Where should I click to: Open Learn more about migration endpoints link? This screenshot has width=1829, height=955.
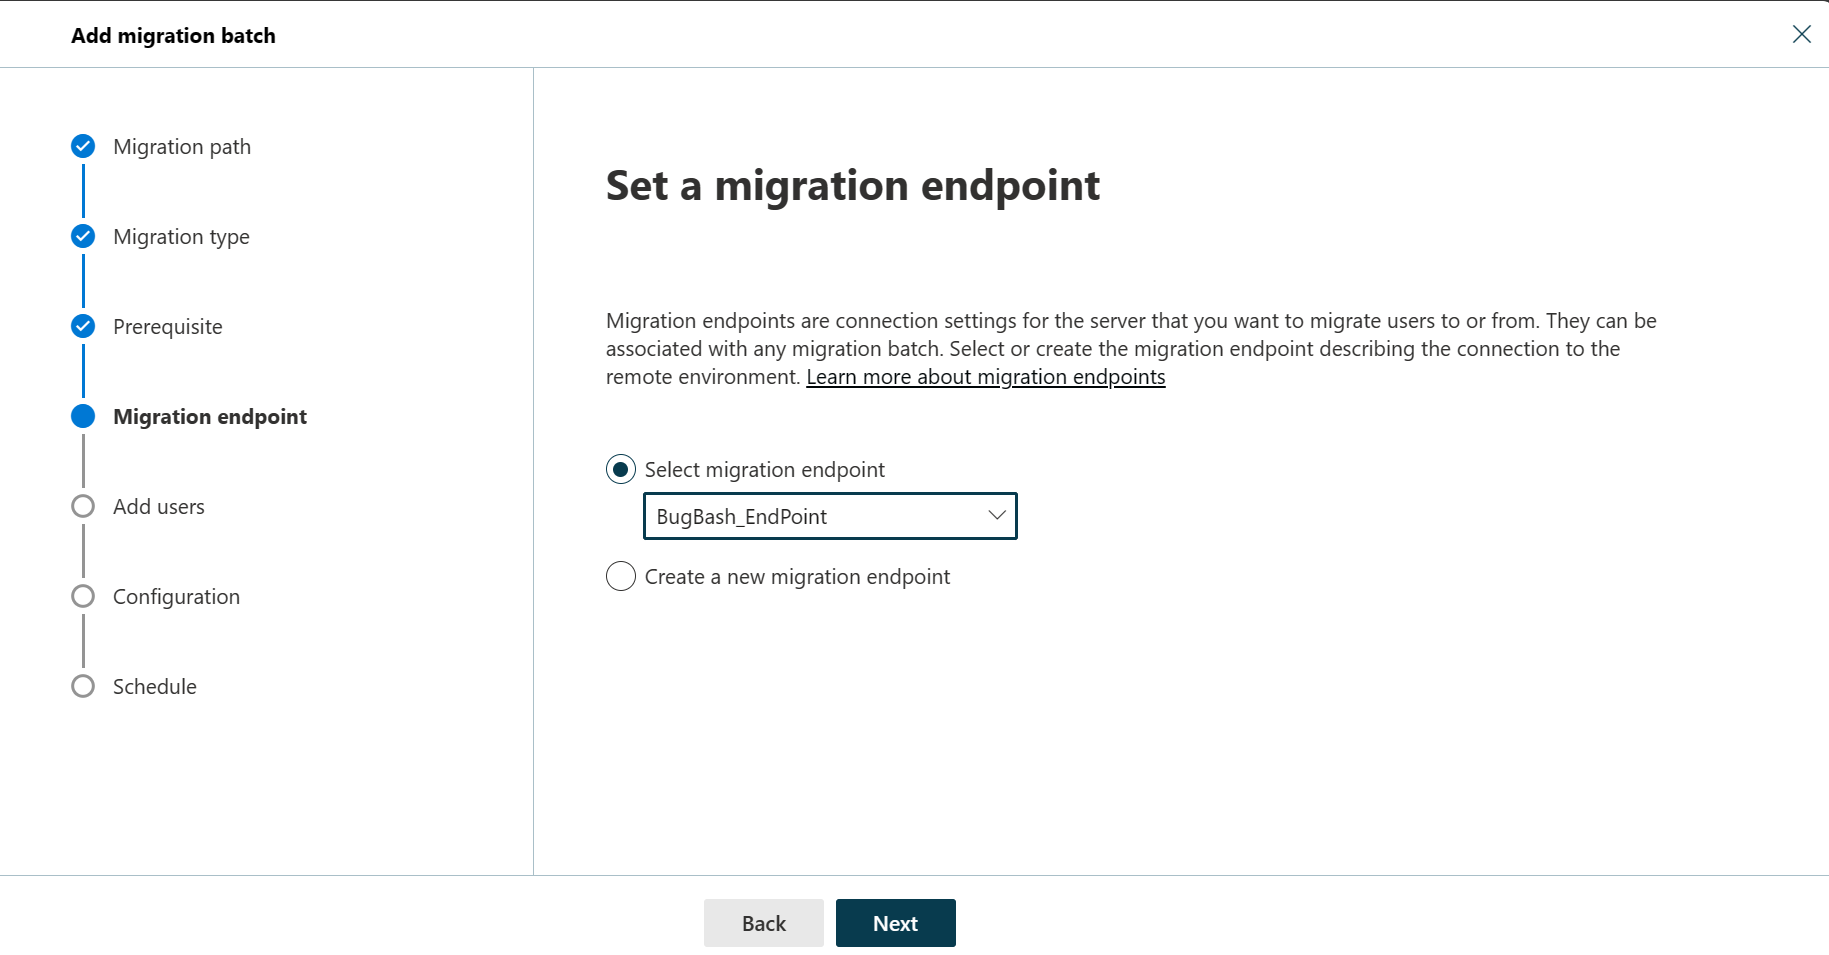click(985, 377)
